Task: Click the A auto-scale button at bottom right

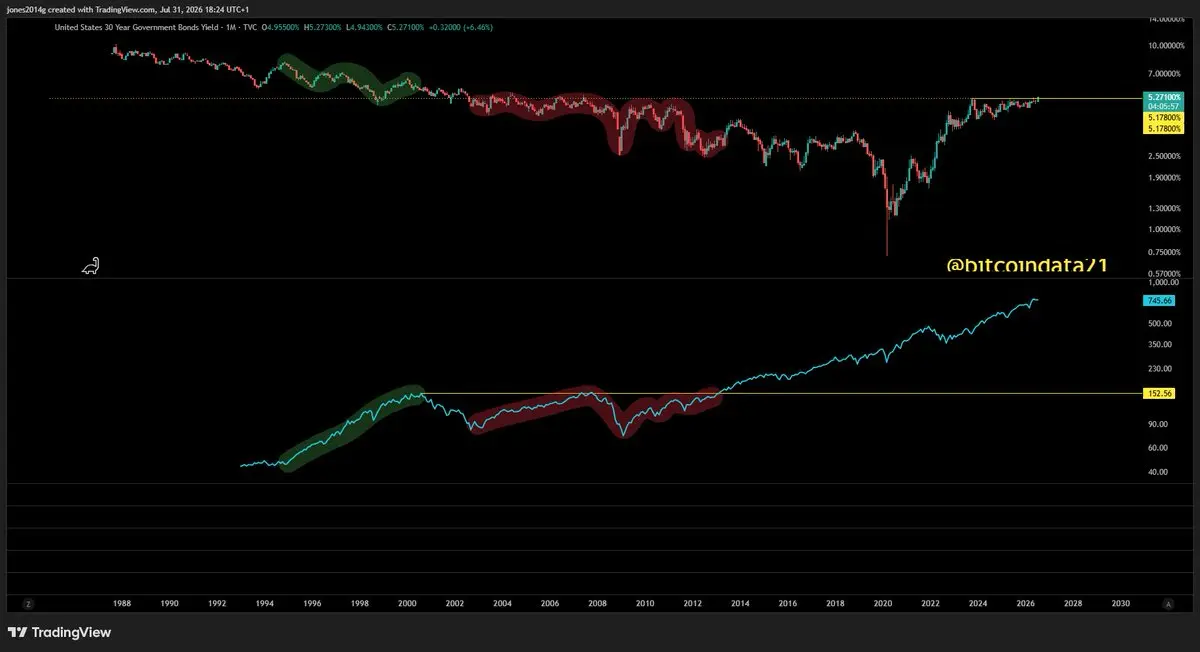Action: pyautogui.click(x=1168, y=604)
